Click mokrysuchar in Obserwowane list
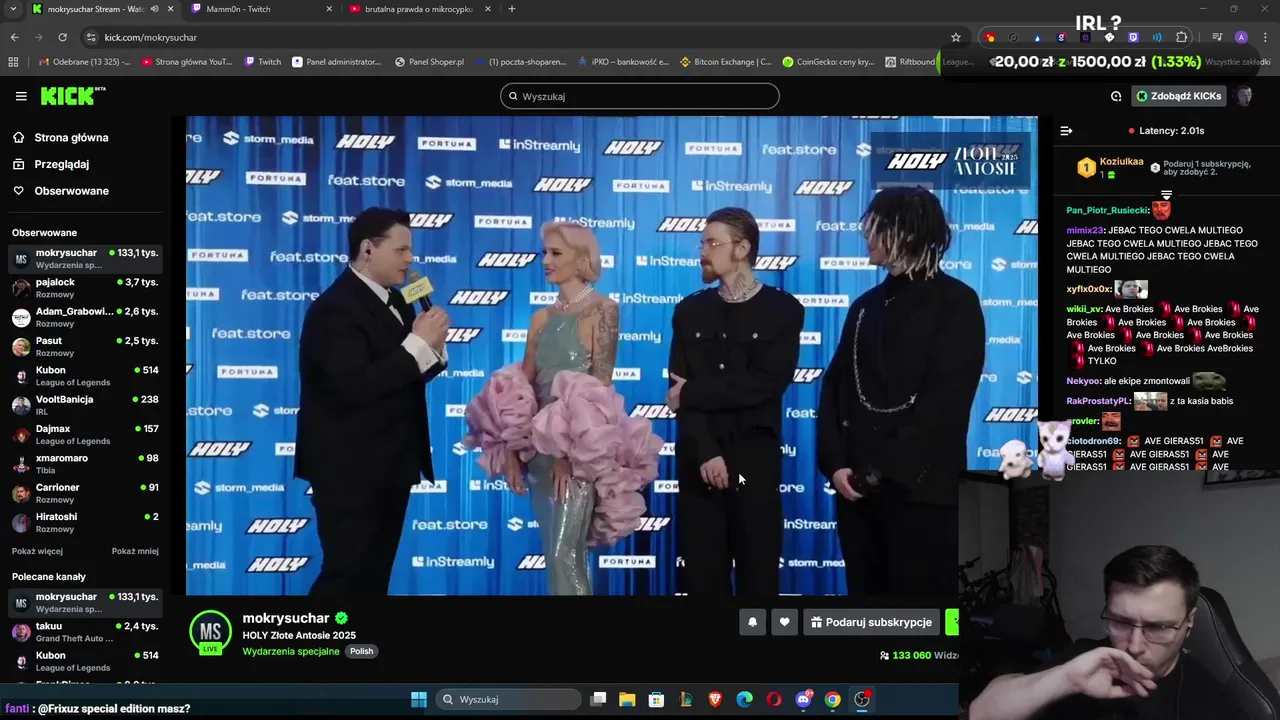 point(85,259)
